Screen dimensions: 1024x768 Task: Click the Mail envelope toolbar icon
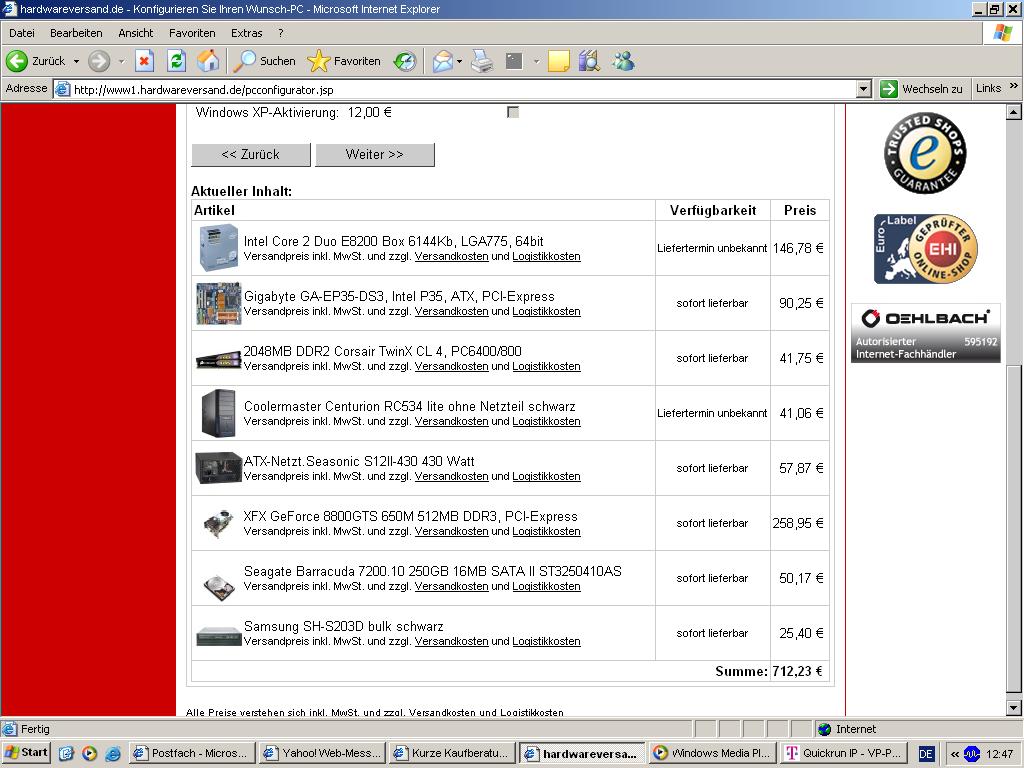click(x=442, y=61)
